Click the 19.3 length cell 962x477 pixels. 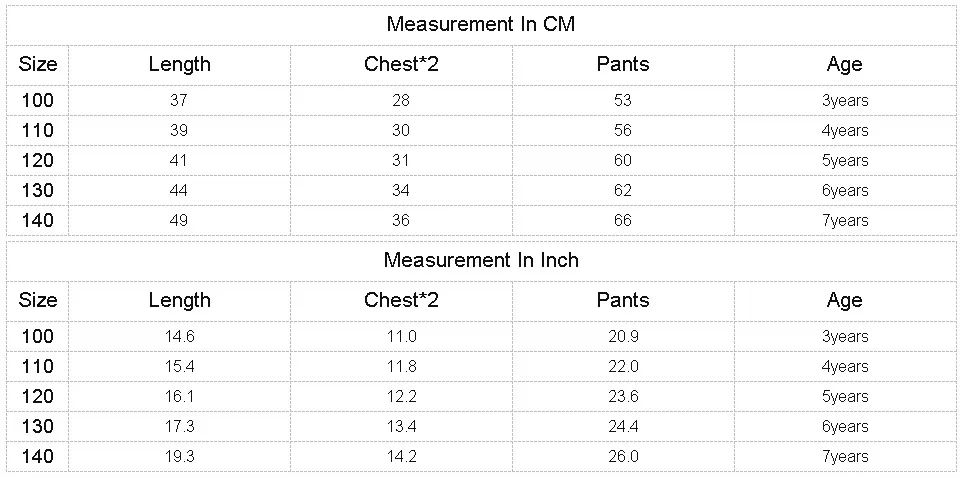click(x=179, y=456)
